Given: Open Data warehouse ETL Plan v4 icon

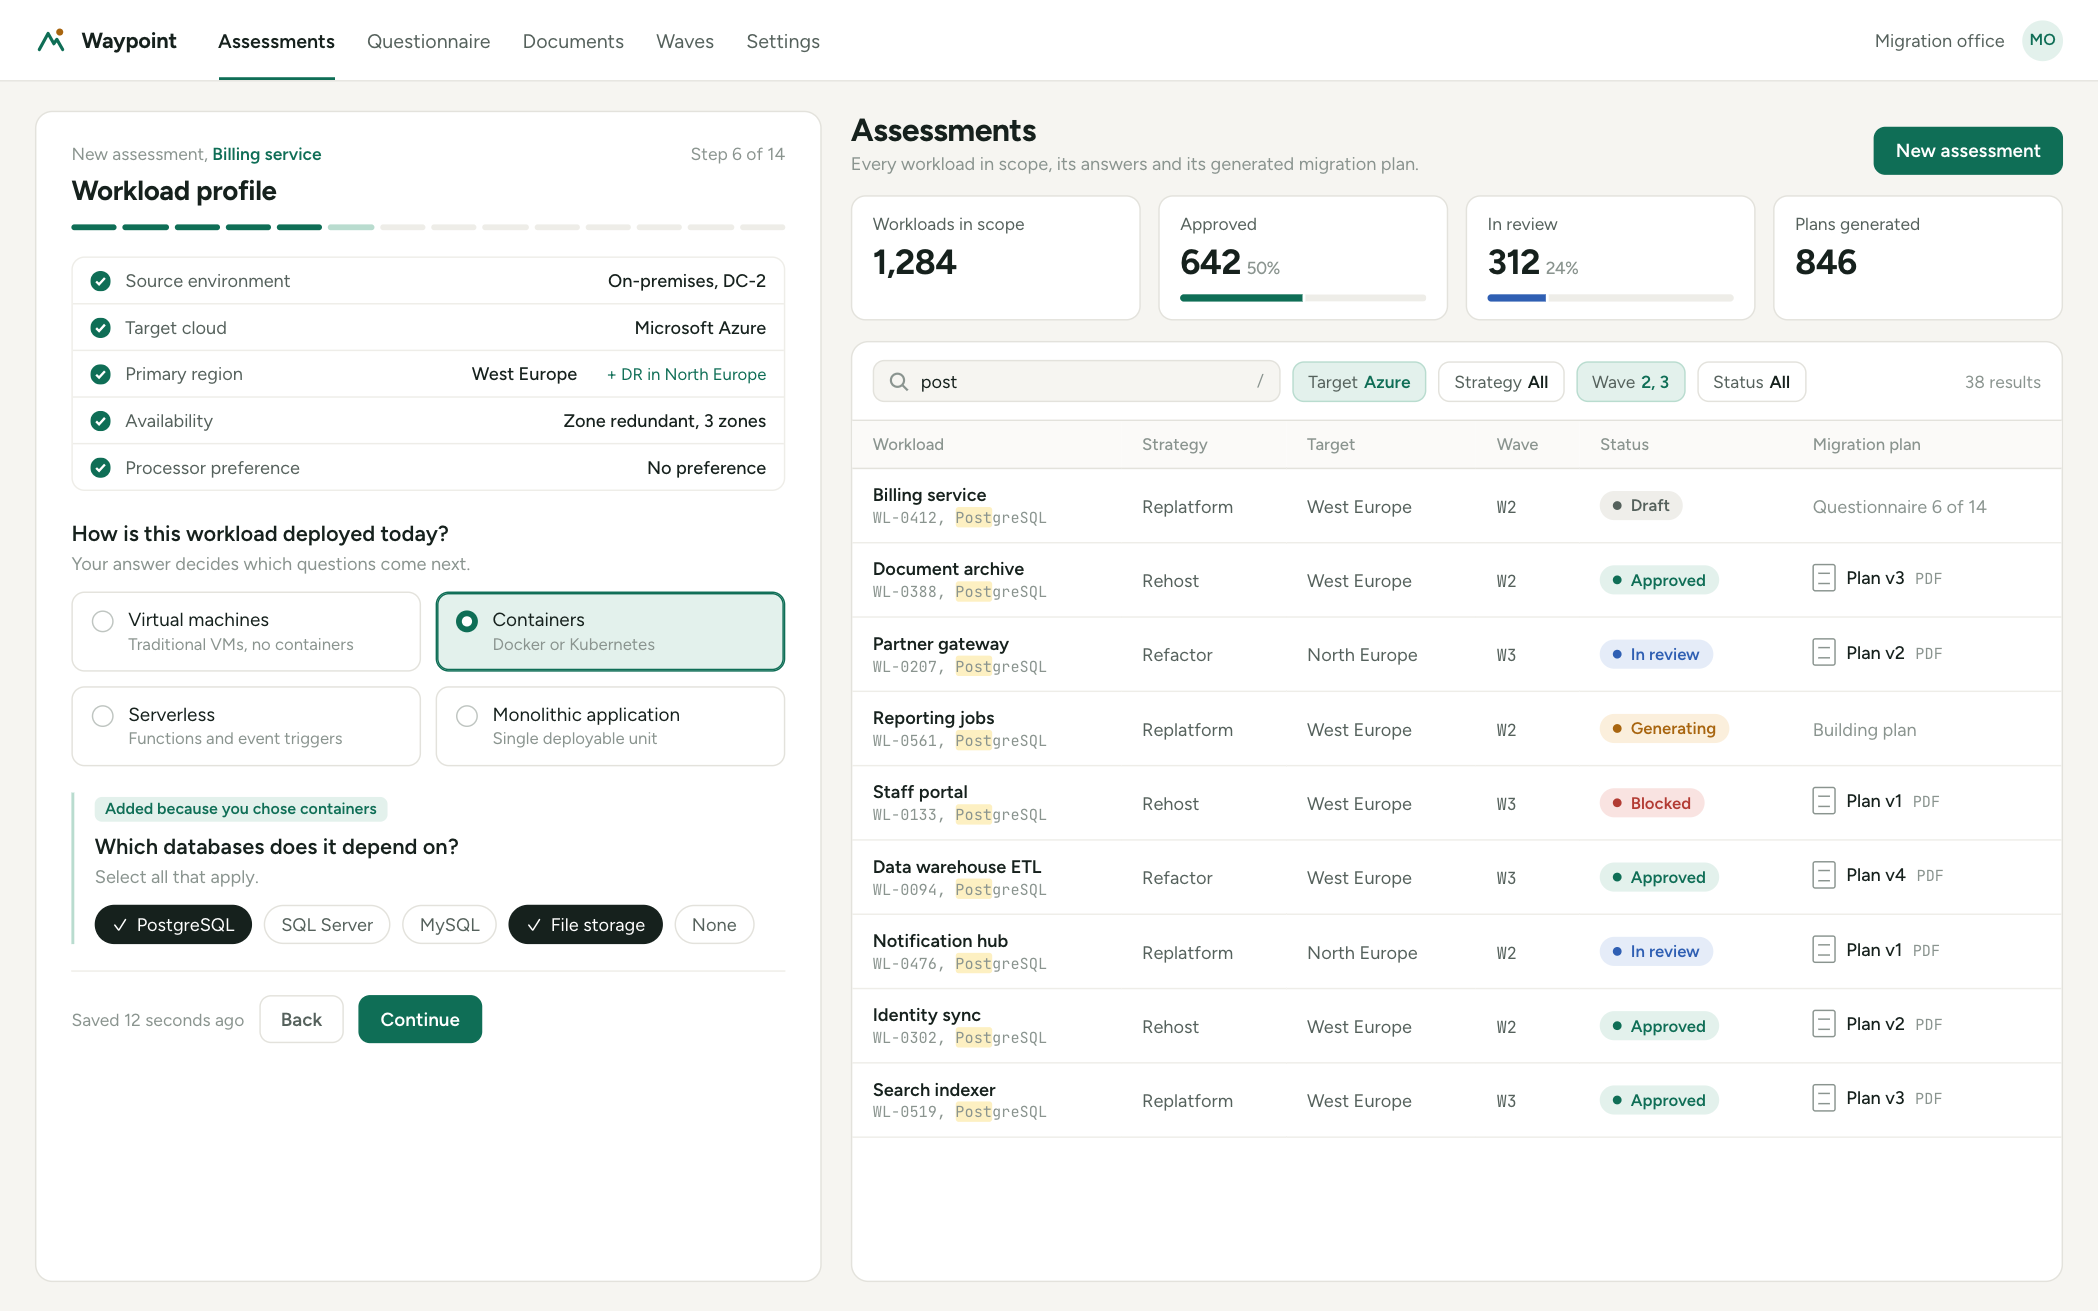Looking at the screenshot, I should point(1823,875).
